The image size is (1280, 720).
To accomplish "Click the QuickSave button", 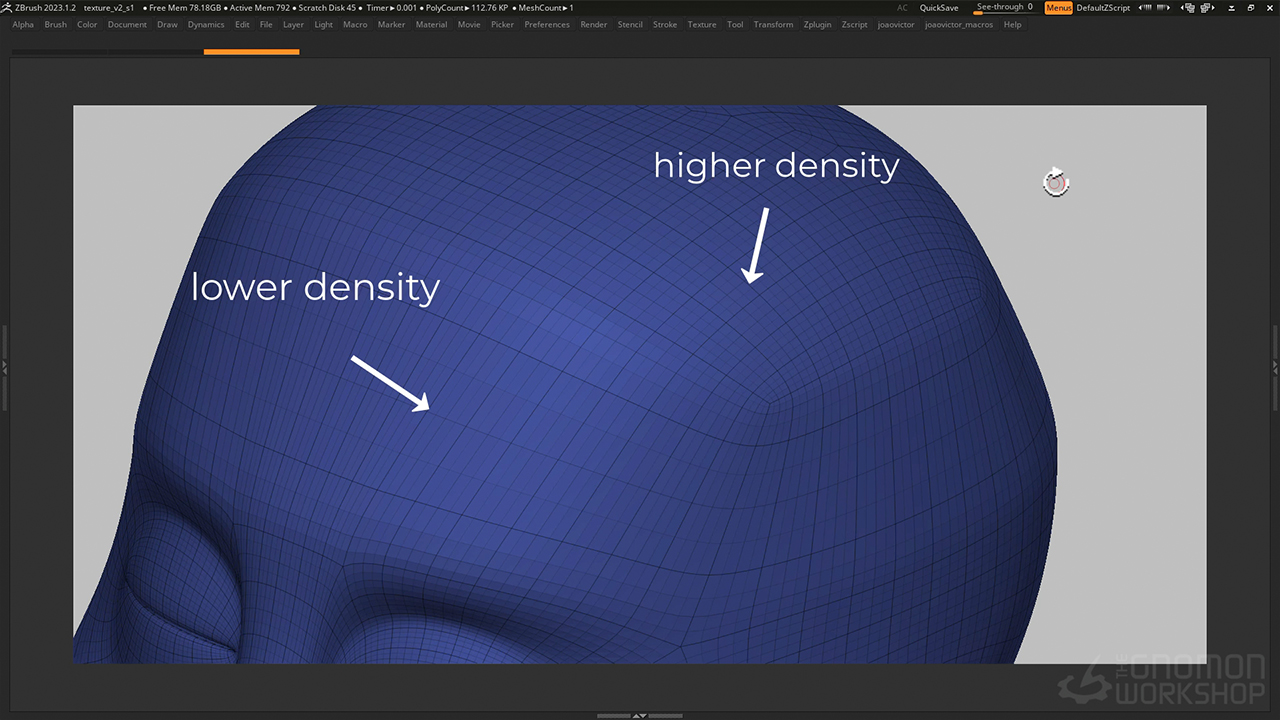I will (x=938, y=8).
